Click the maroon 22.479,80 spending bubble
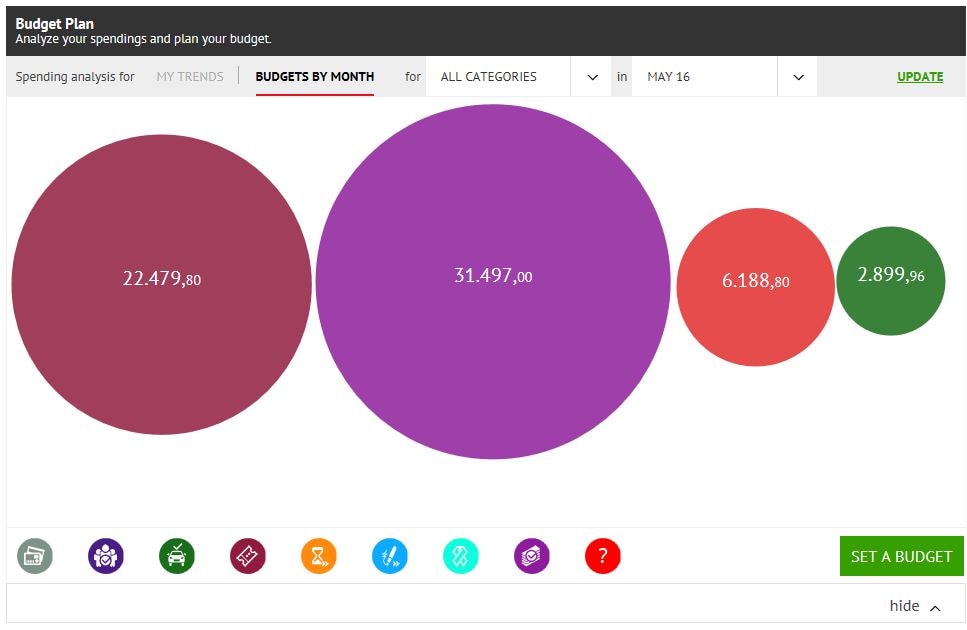 pyautogui.click(x=162, y=284)
